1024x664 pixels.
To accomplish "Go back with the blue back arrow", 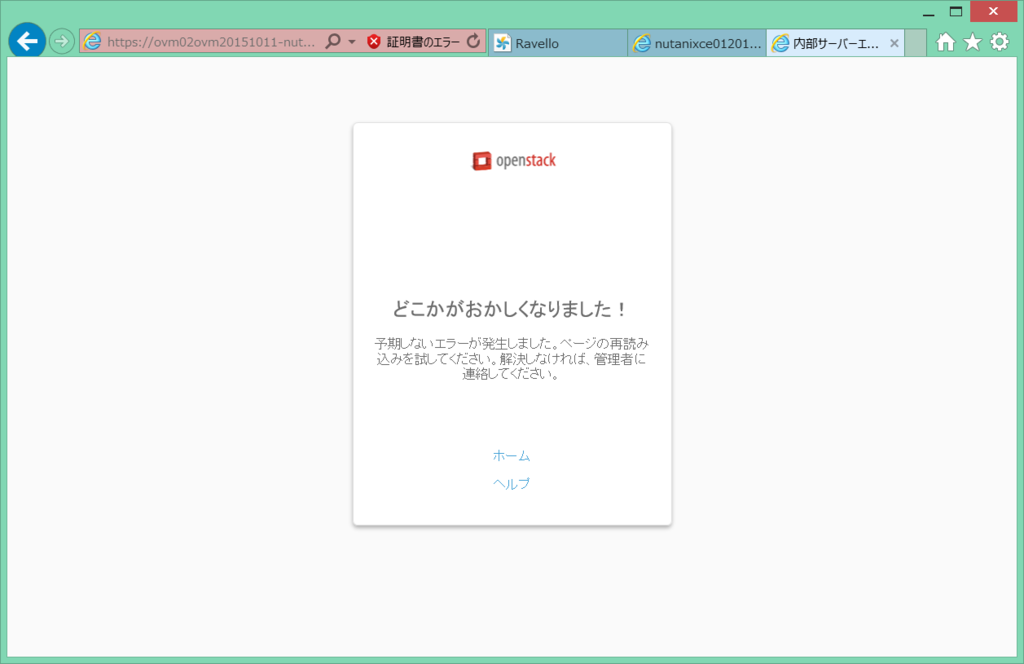I will point(27,41).
